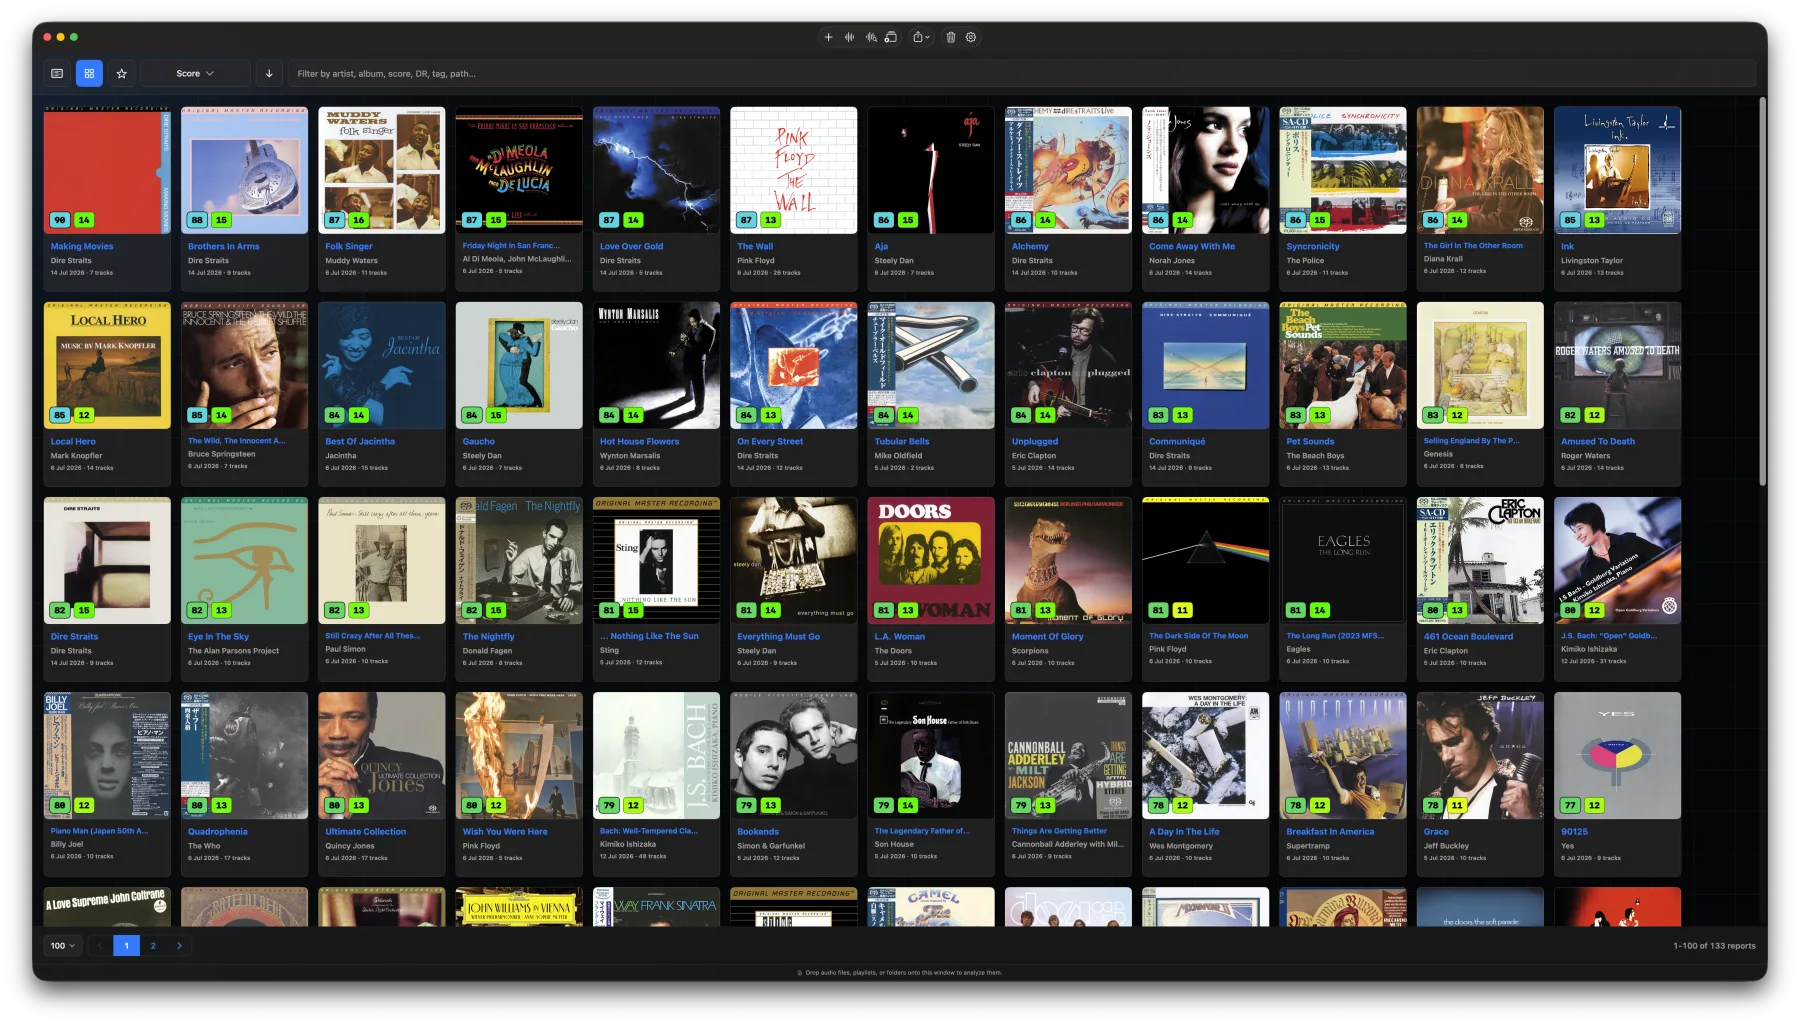Switch to list view

57,73
